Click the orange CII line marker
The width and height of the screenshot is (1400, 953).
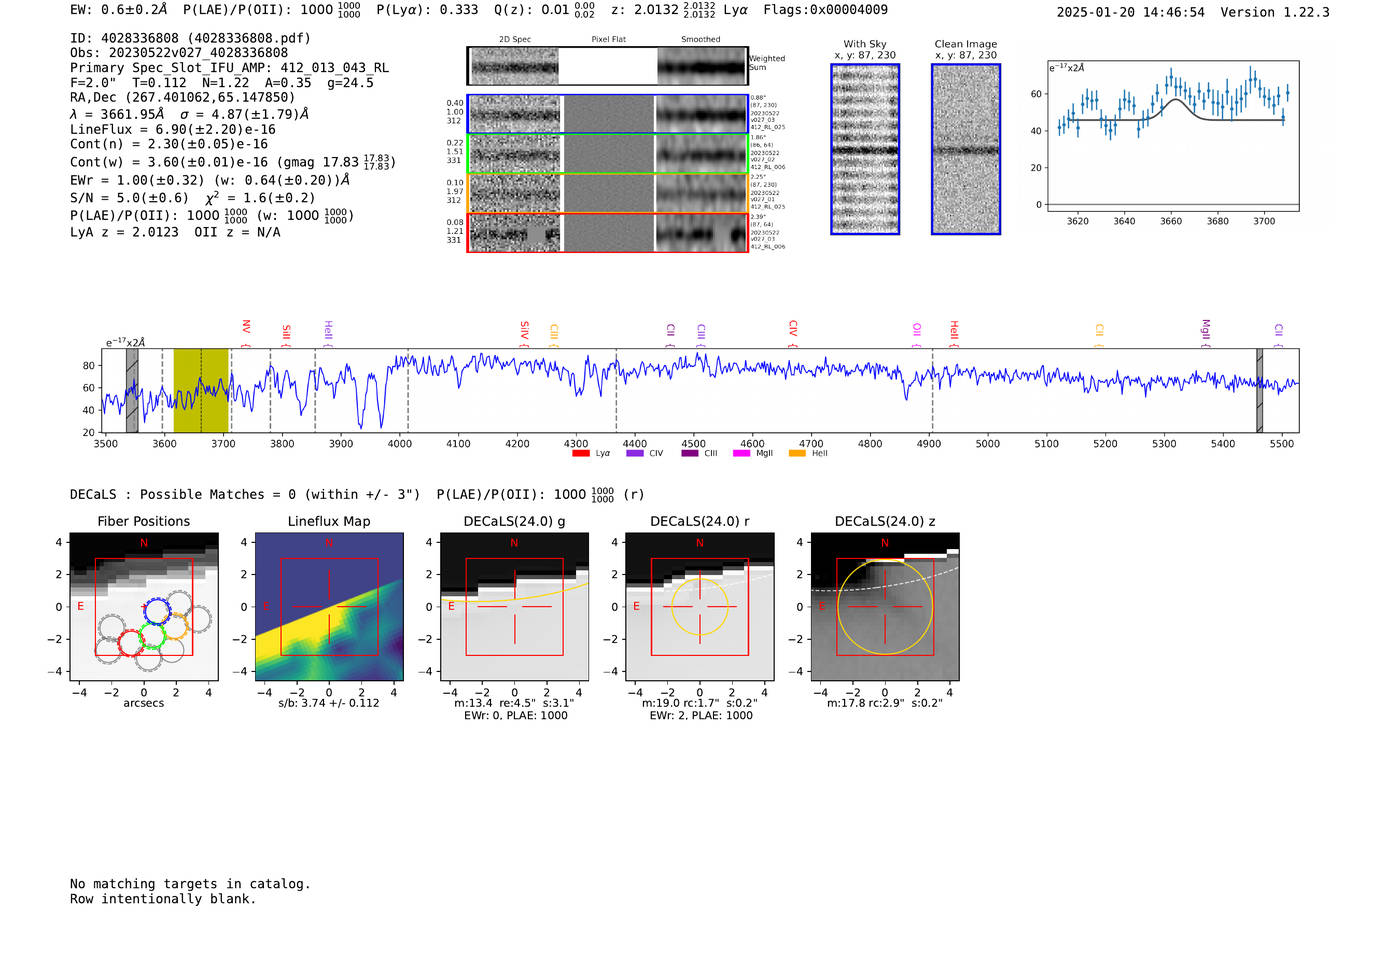pos(1099,335)
